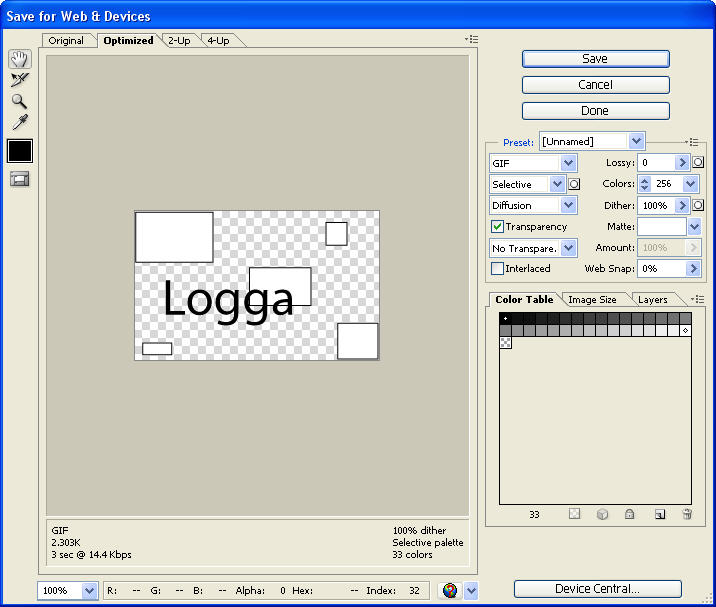716x607 pixels.
Task: Click the Done button
Action: 595,111
